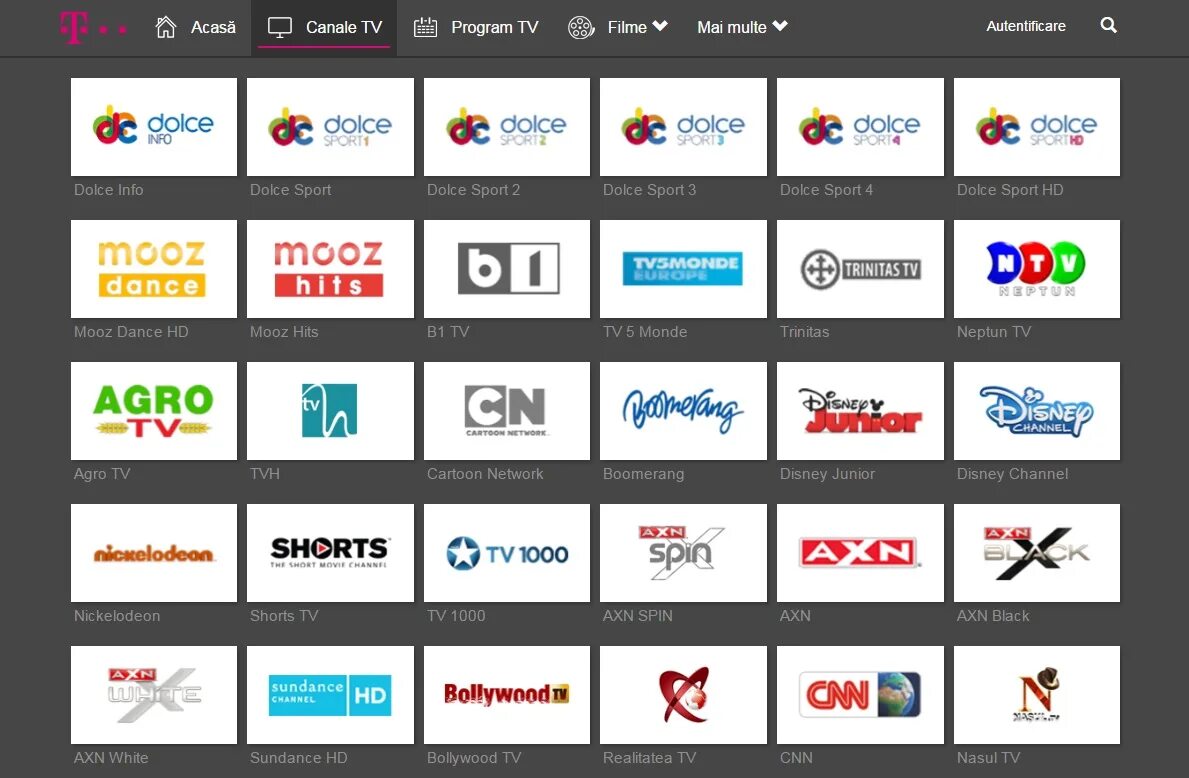The height and width of the screenshot is (778, 1189).
Task: Open the Dolce Sport 4 channel logo
Action: point(860,127)
